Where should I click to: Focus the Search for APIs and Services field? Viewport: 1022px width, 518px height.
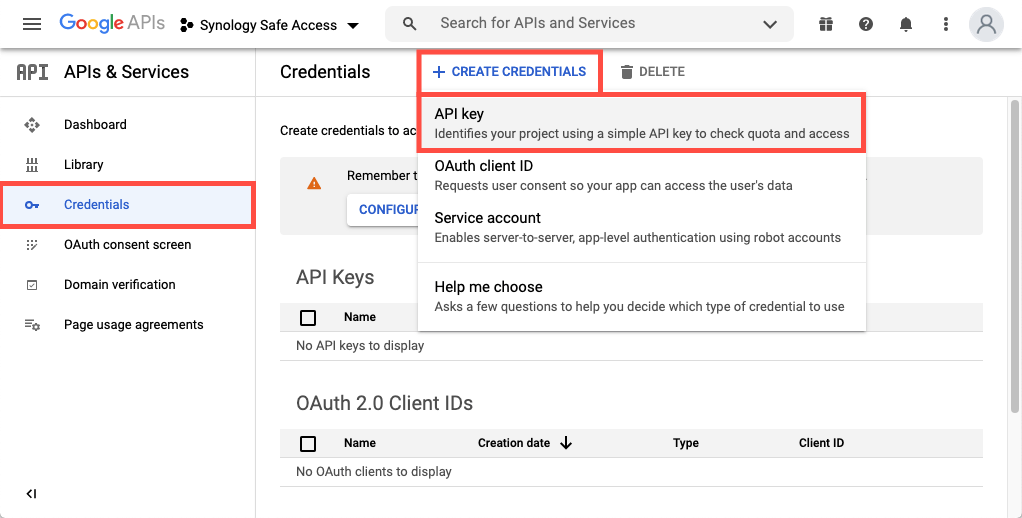click(x=589, y=23)
